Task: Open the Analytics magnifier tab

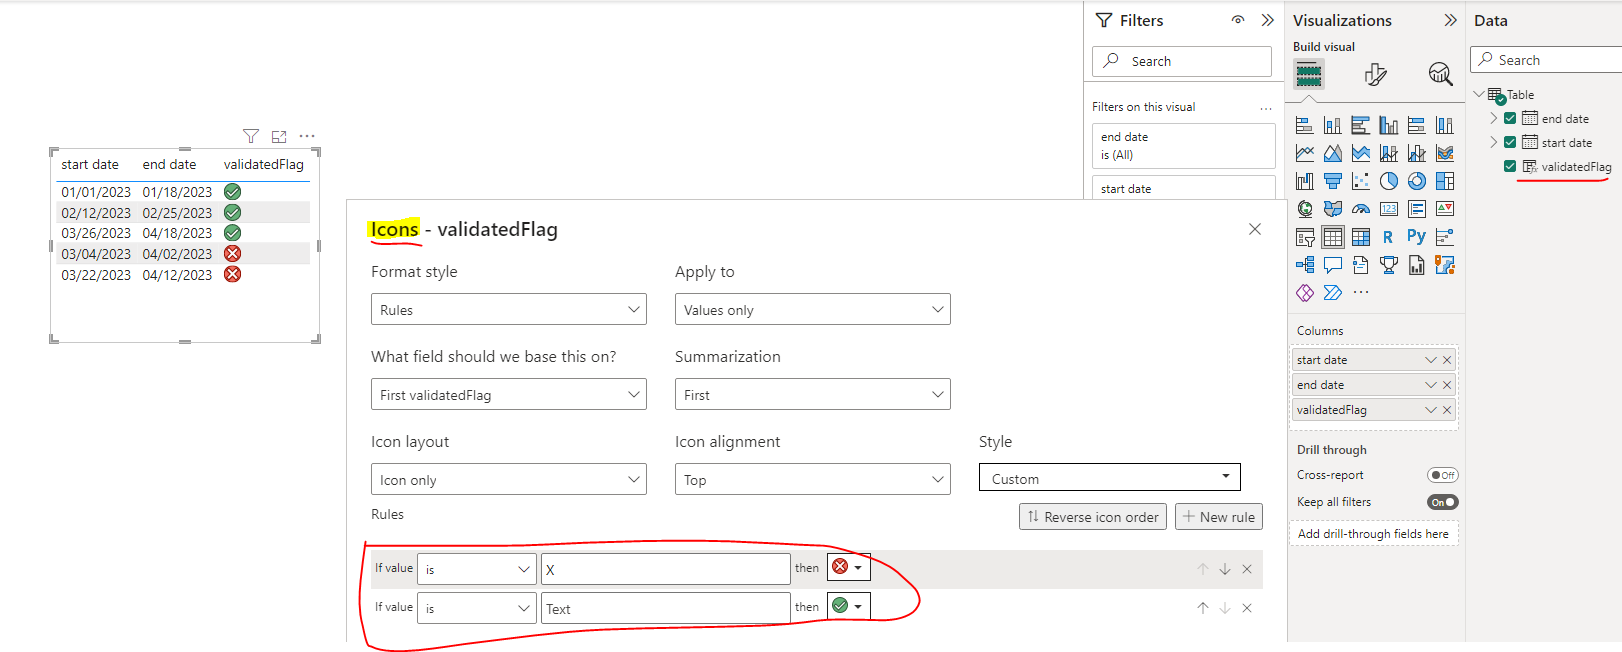Action: click(1440, 74)
